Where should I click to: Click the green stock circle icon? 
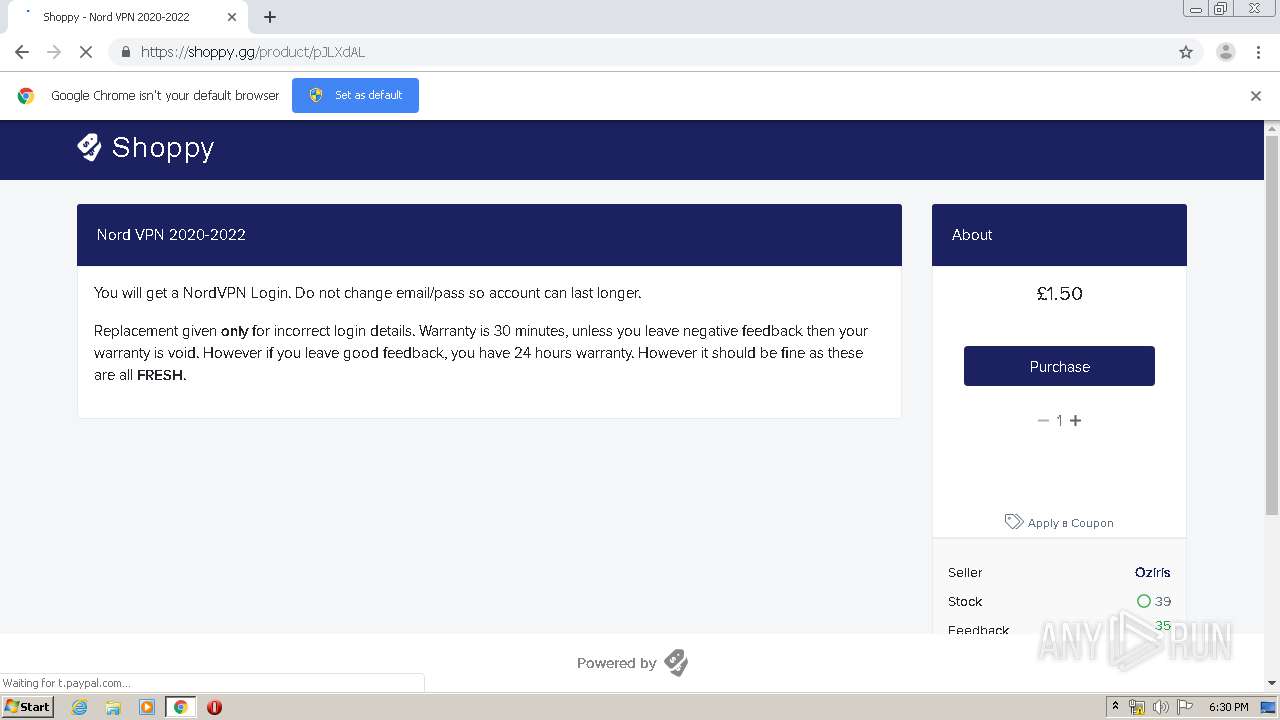[x=1143, y=601]
